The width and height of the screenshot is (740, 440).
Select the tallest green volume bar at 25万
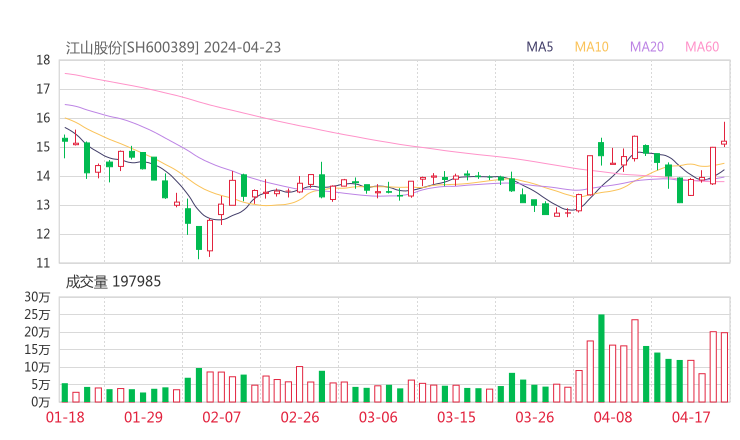coord(601,358)
